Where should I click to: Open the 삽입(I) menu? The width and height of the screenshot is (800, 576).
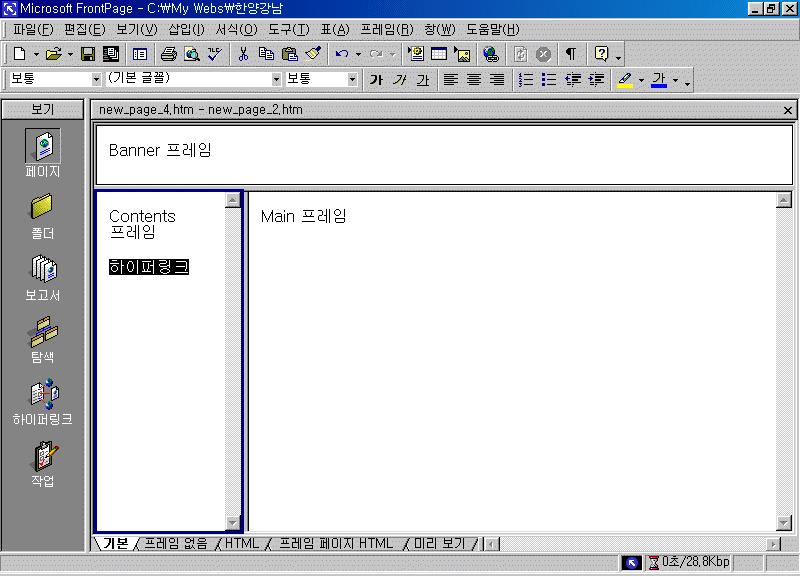click(186, 30)
